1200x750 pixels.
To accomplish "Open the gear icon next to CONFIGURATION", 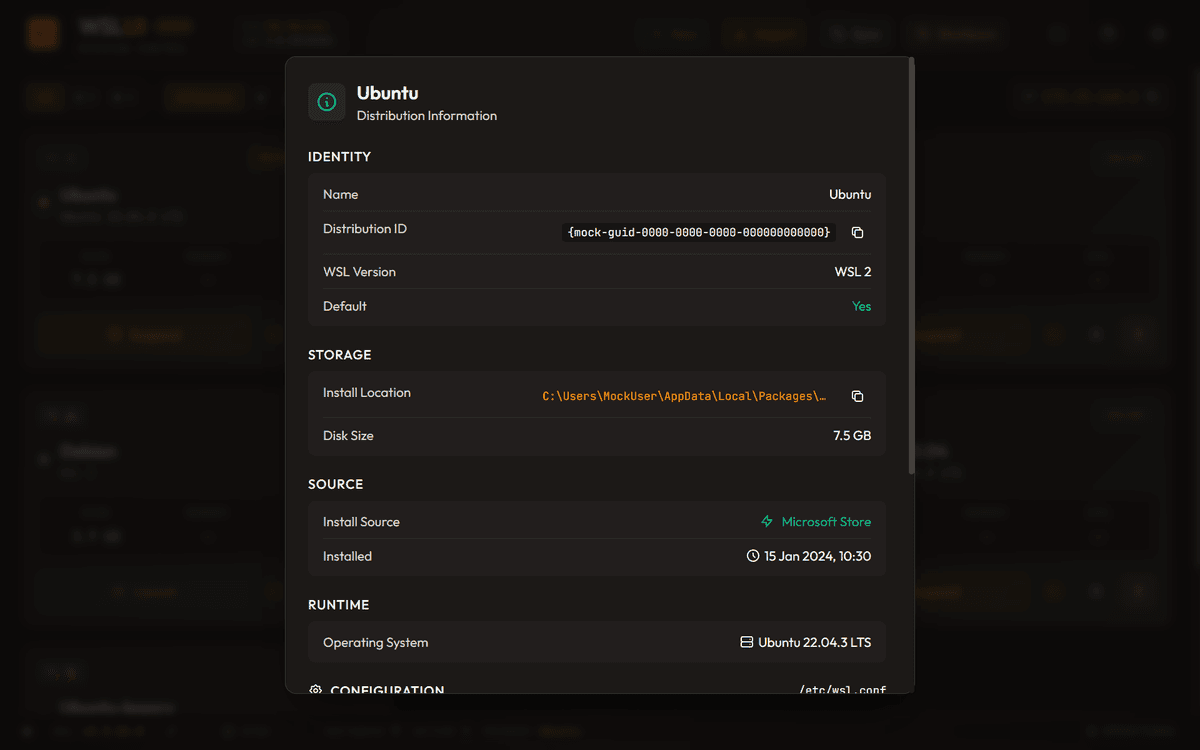I will [316, 691].
